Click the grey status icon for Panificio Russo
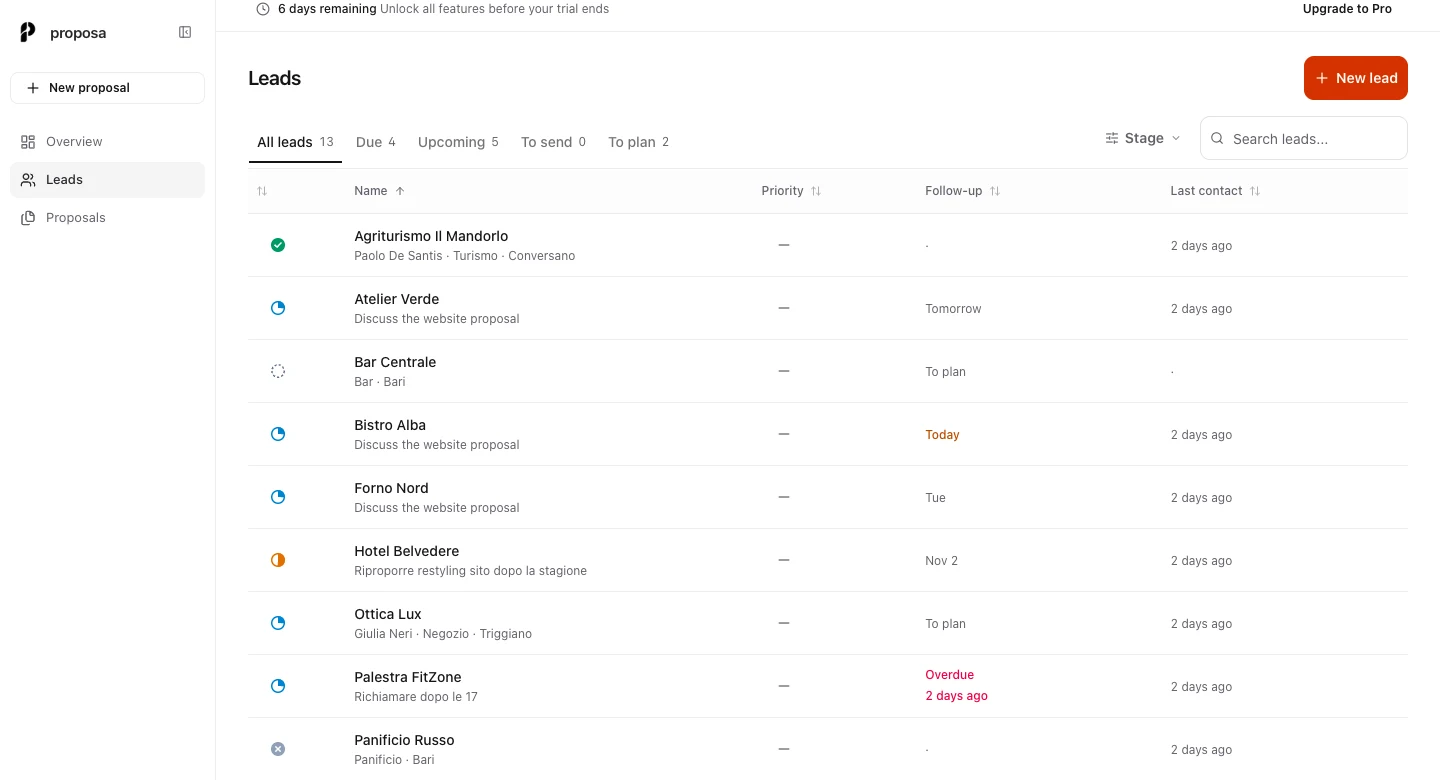 coord(278,749)
